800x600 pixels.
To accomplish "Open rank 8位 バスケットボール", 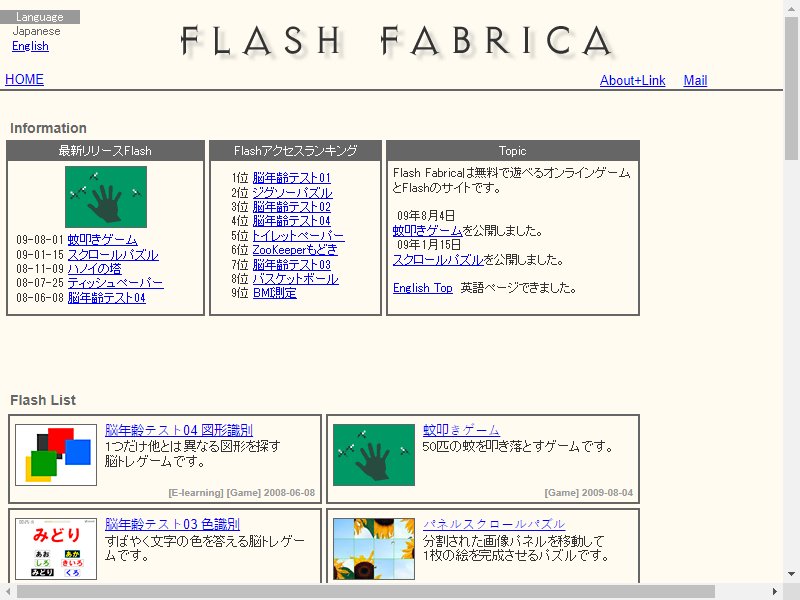I will click(295, 279).
